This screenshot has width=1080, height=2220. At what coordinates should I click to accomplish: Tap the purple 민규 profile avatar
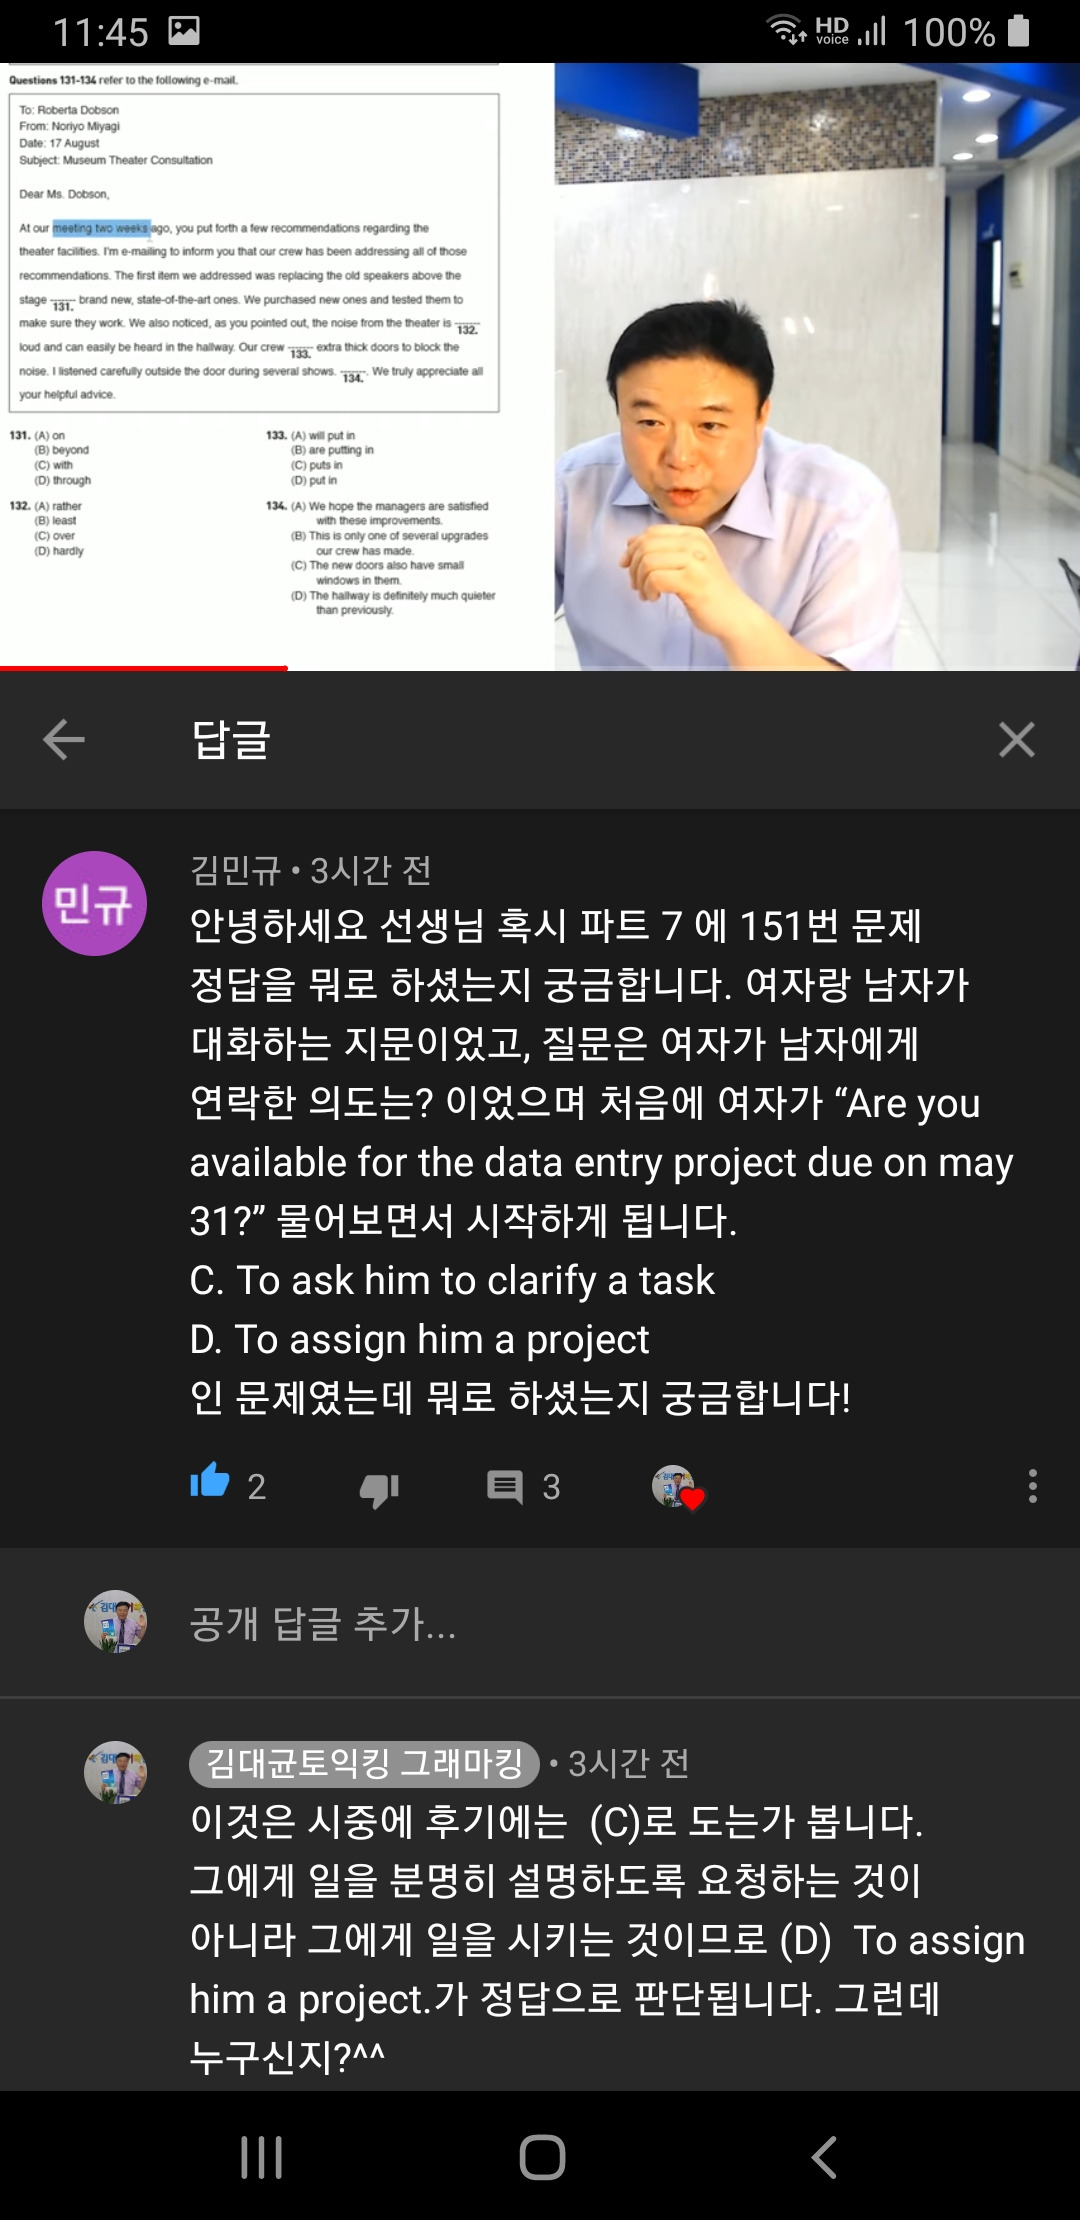tap(94, 903)
